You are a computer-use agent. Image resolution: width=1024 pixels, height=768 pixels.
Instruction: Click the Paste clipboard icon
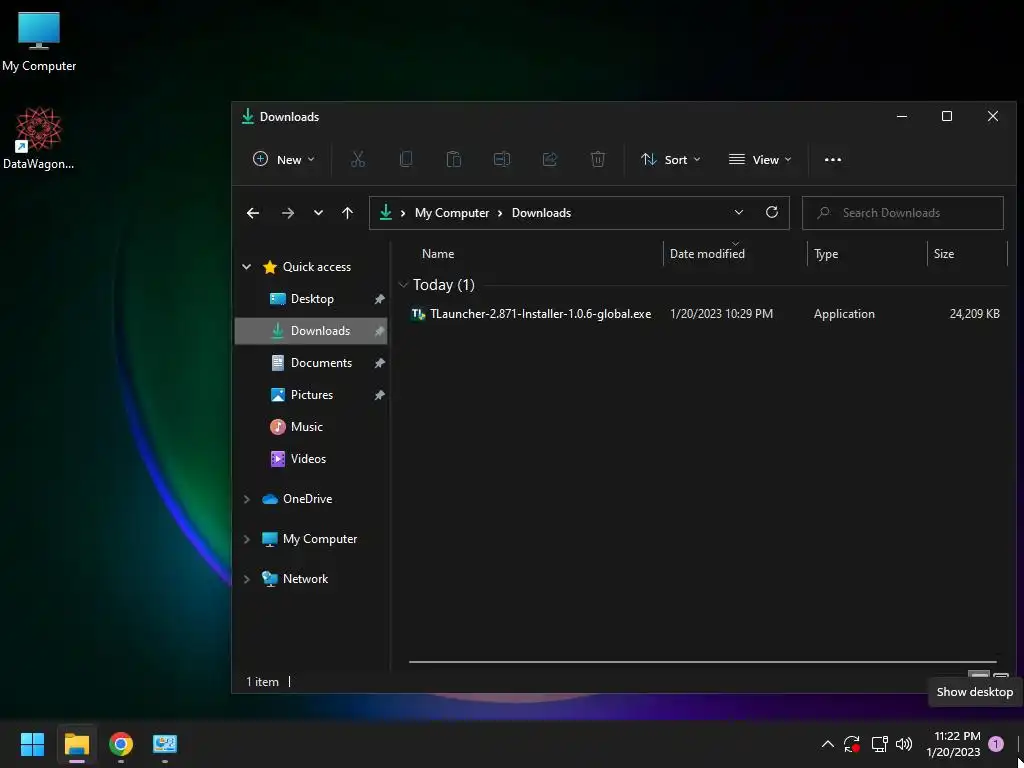[x=454, y=159]
